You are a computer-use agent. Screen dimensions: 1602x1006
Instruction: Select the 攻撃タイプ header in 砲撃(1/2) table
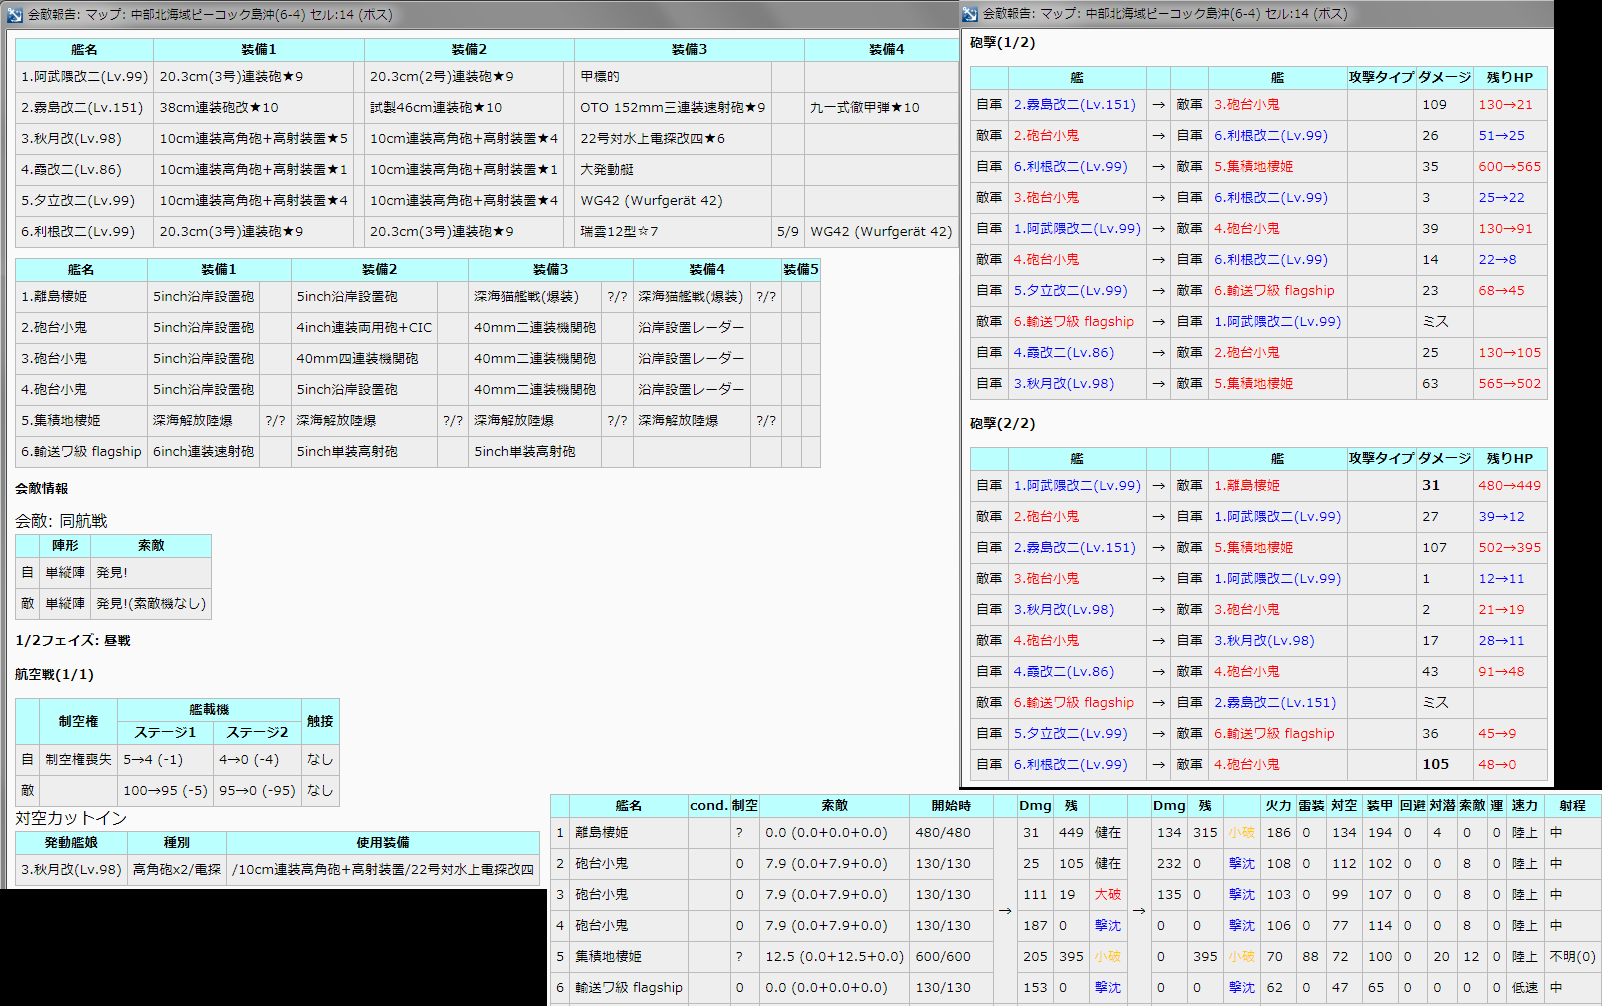[1380, 77]
